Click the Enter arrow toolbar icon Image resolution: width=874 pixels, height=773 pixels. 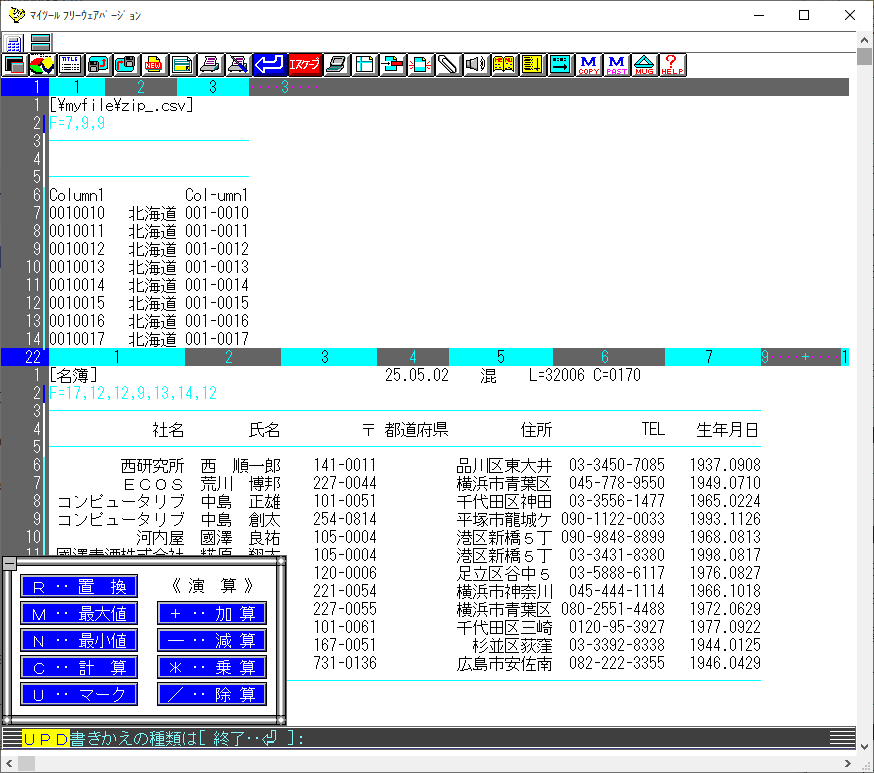coord(268,65)
